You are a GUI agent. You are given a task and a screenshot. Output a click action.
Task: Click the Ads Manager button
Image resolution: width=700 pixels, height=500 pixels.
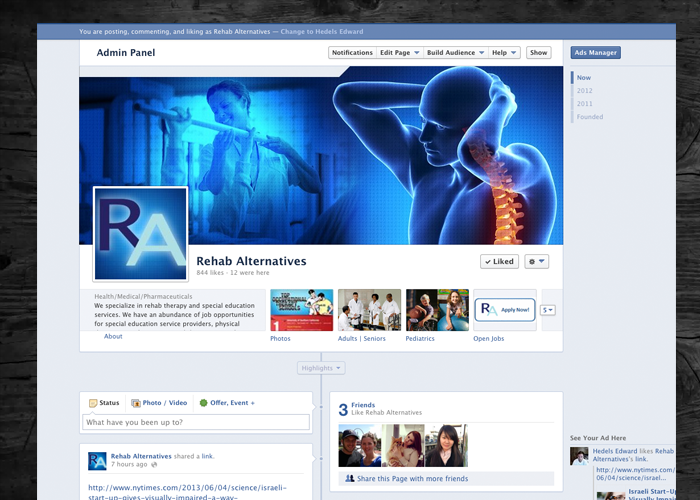pos(596,53)
